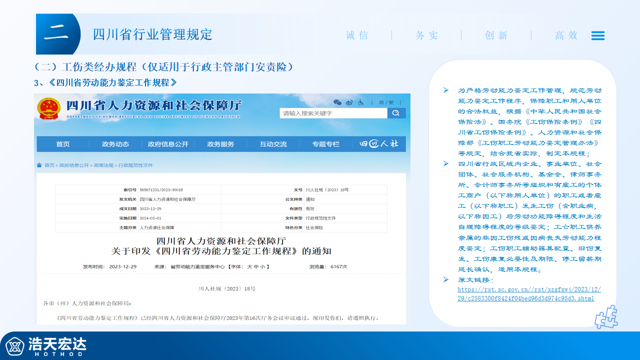
Task: Click the 诚信 label in the slide header
Action: (357, 36)
